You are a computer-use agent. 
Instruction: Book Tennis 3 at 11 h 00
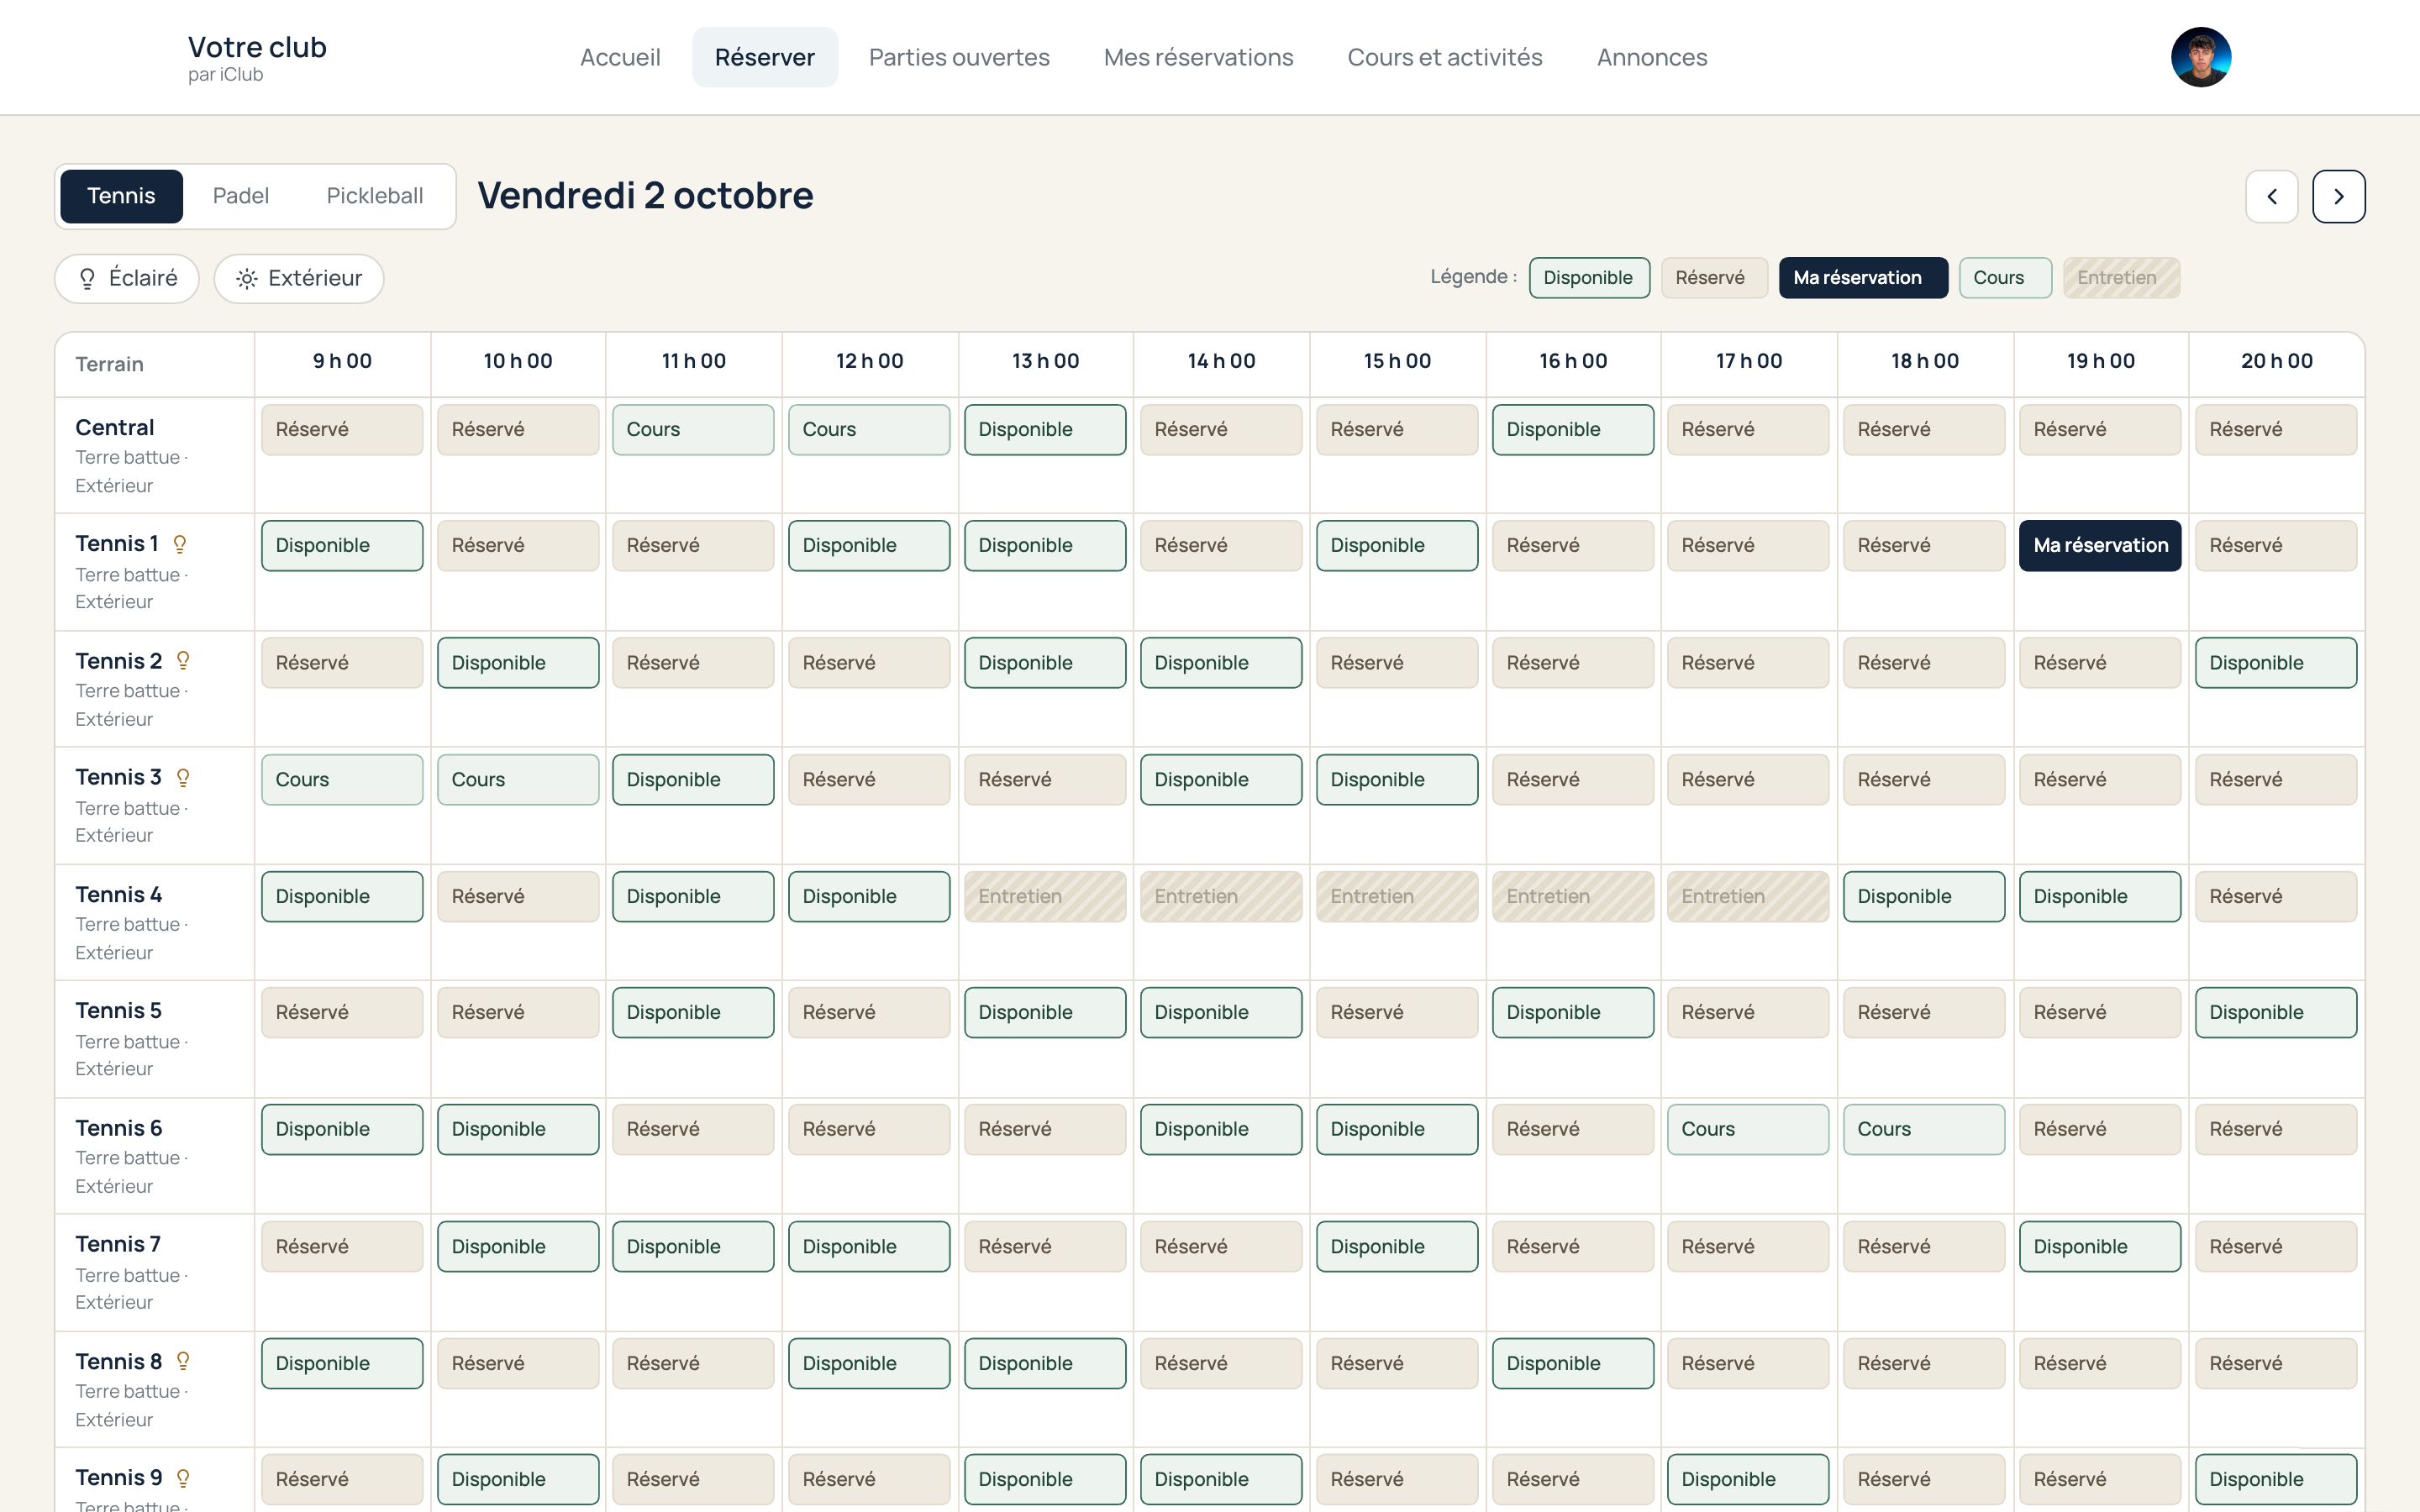click(693, 780)
